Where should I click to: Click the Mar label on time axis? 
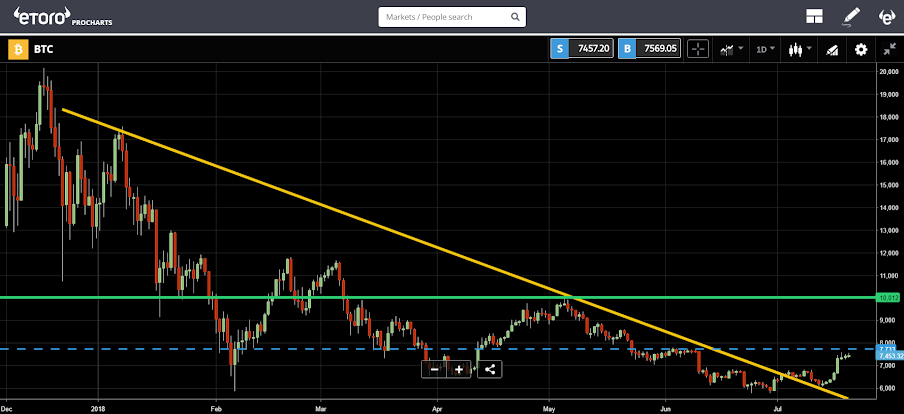[321, 408]
